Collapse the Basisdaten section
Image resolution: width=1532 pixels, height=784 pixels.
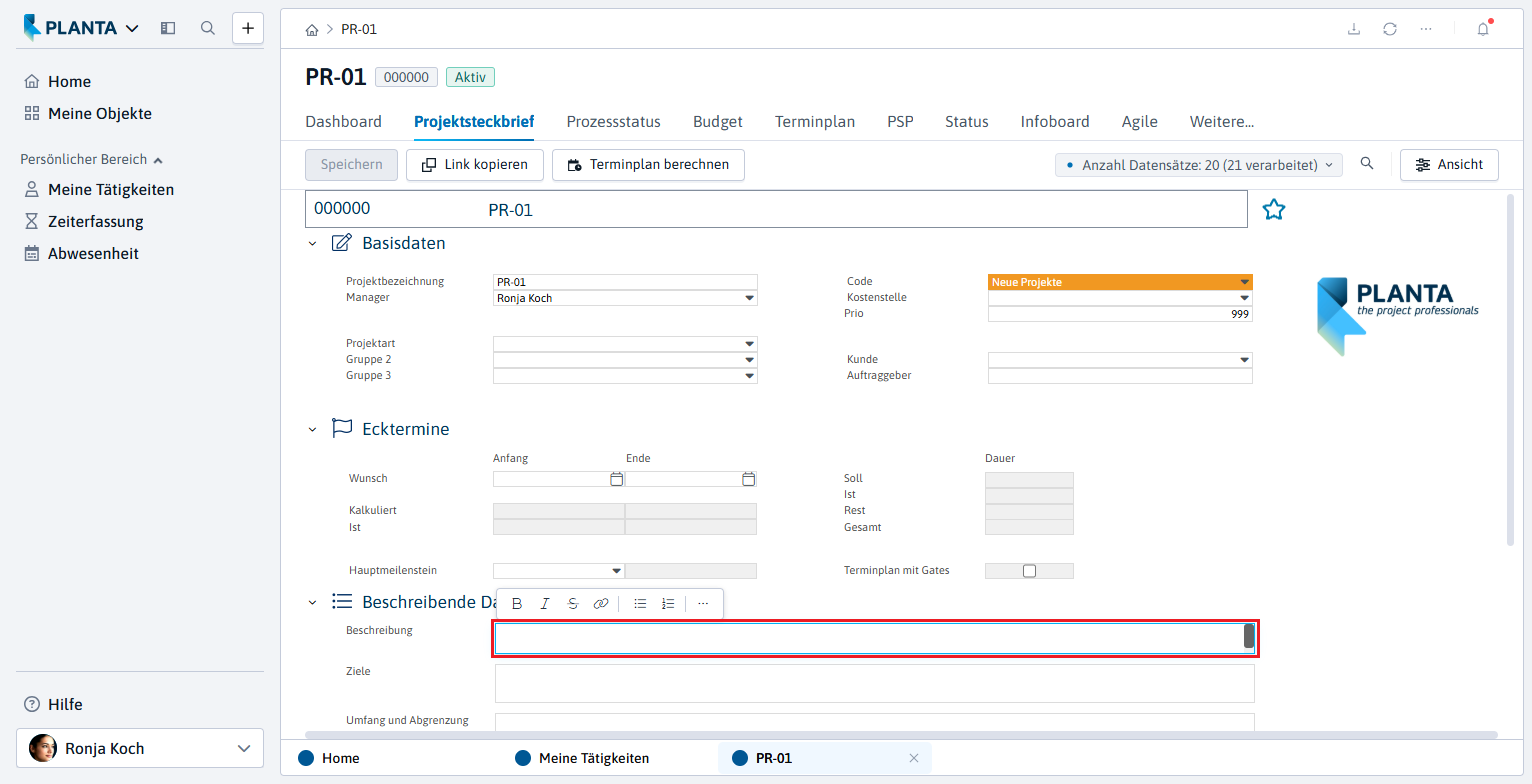point(313,244)
